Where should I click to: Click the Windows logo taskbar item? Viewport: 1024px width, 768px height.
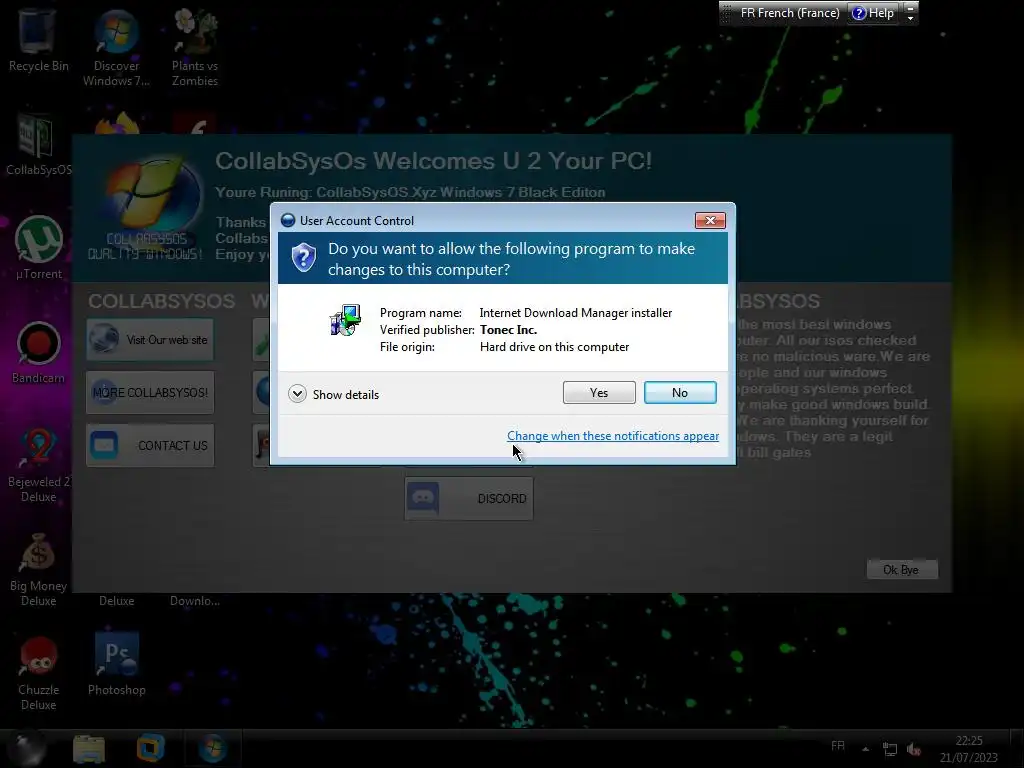(213, 748)
